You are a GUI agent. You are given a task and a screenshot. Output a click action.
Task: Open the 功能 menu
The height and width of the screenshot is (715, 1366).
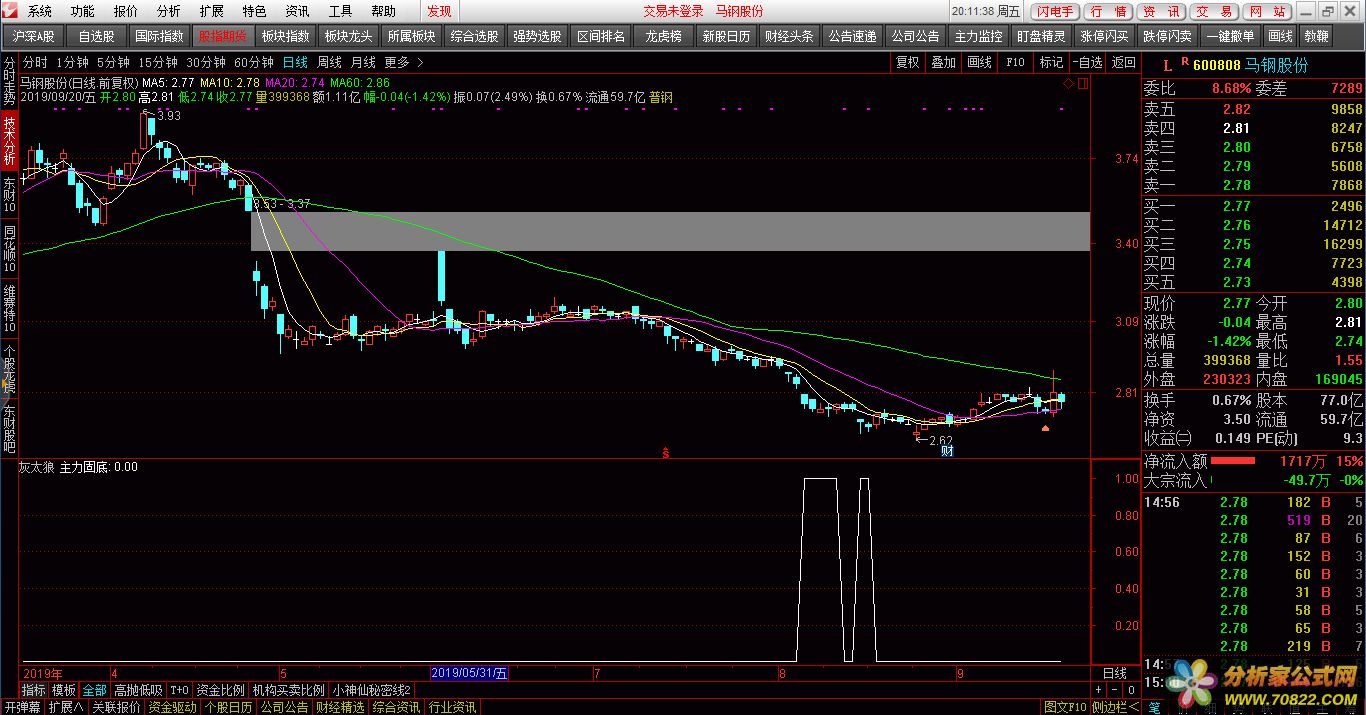[83, 12]
